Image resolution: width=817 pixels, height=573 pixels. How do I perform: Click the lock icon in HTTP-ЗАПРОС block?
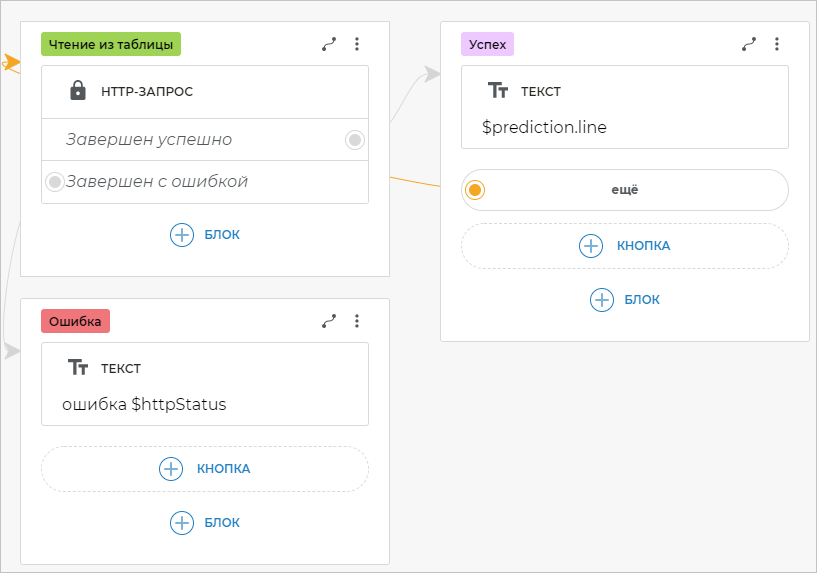(78, 91)
